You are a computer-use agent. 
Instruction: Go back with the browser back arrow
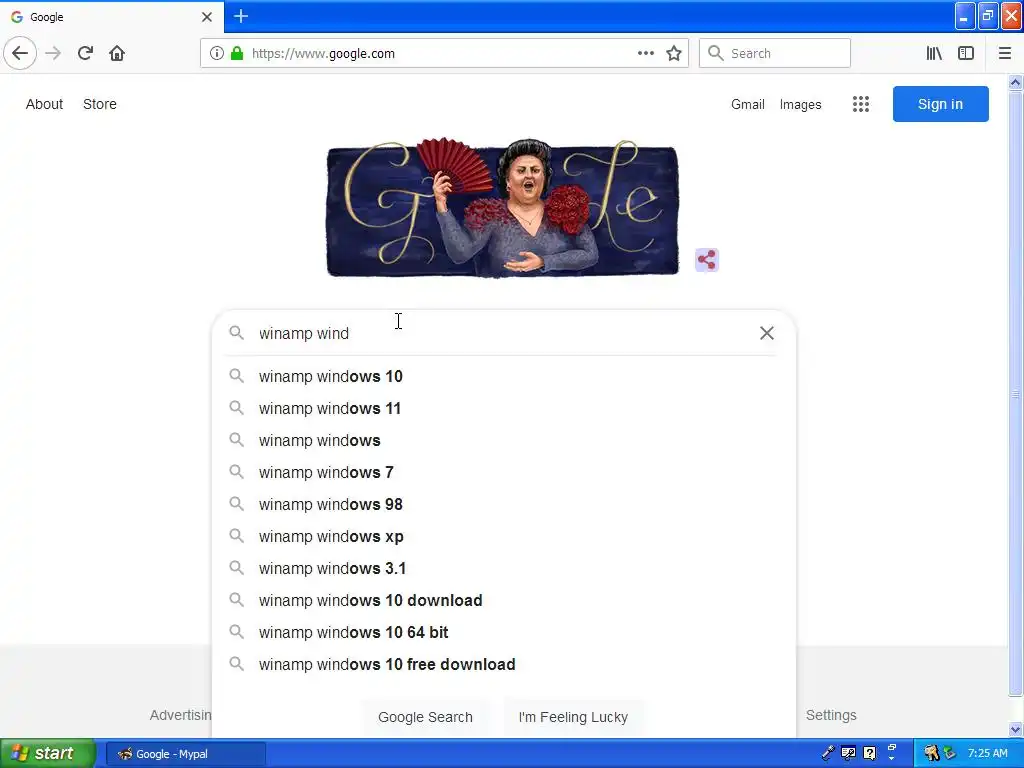pyautogui.click(x=20, y=53)
